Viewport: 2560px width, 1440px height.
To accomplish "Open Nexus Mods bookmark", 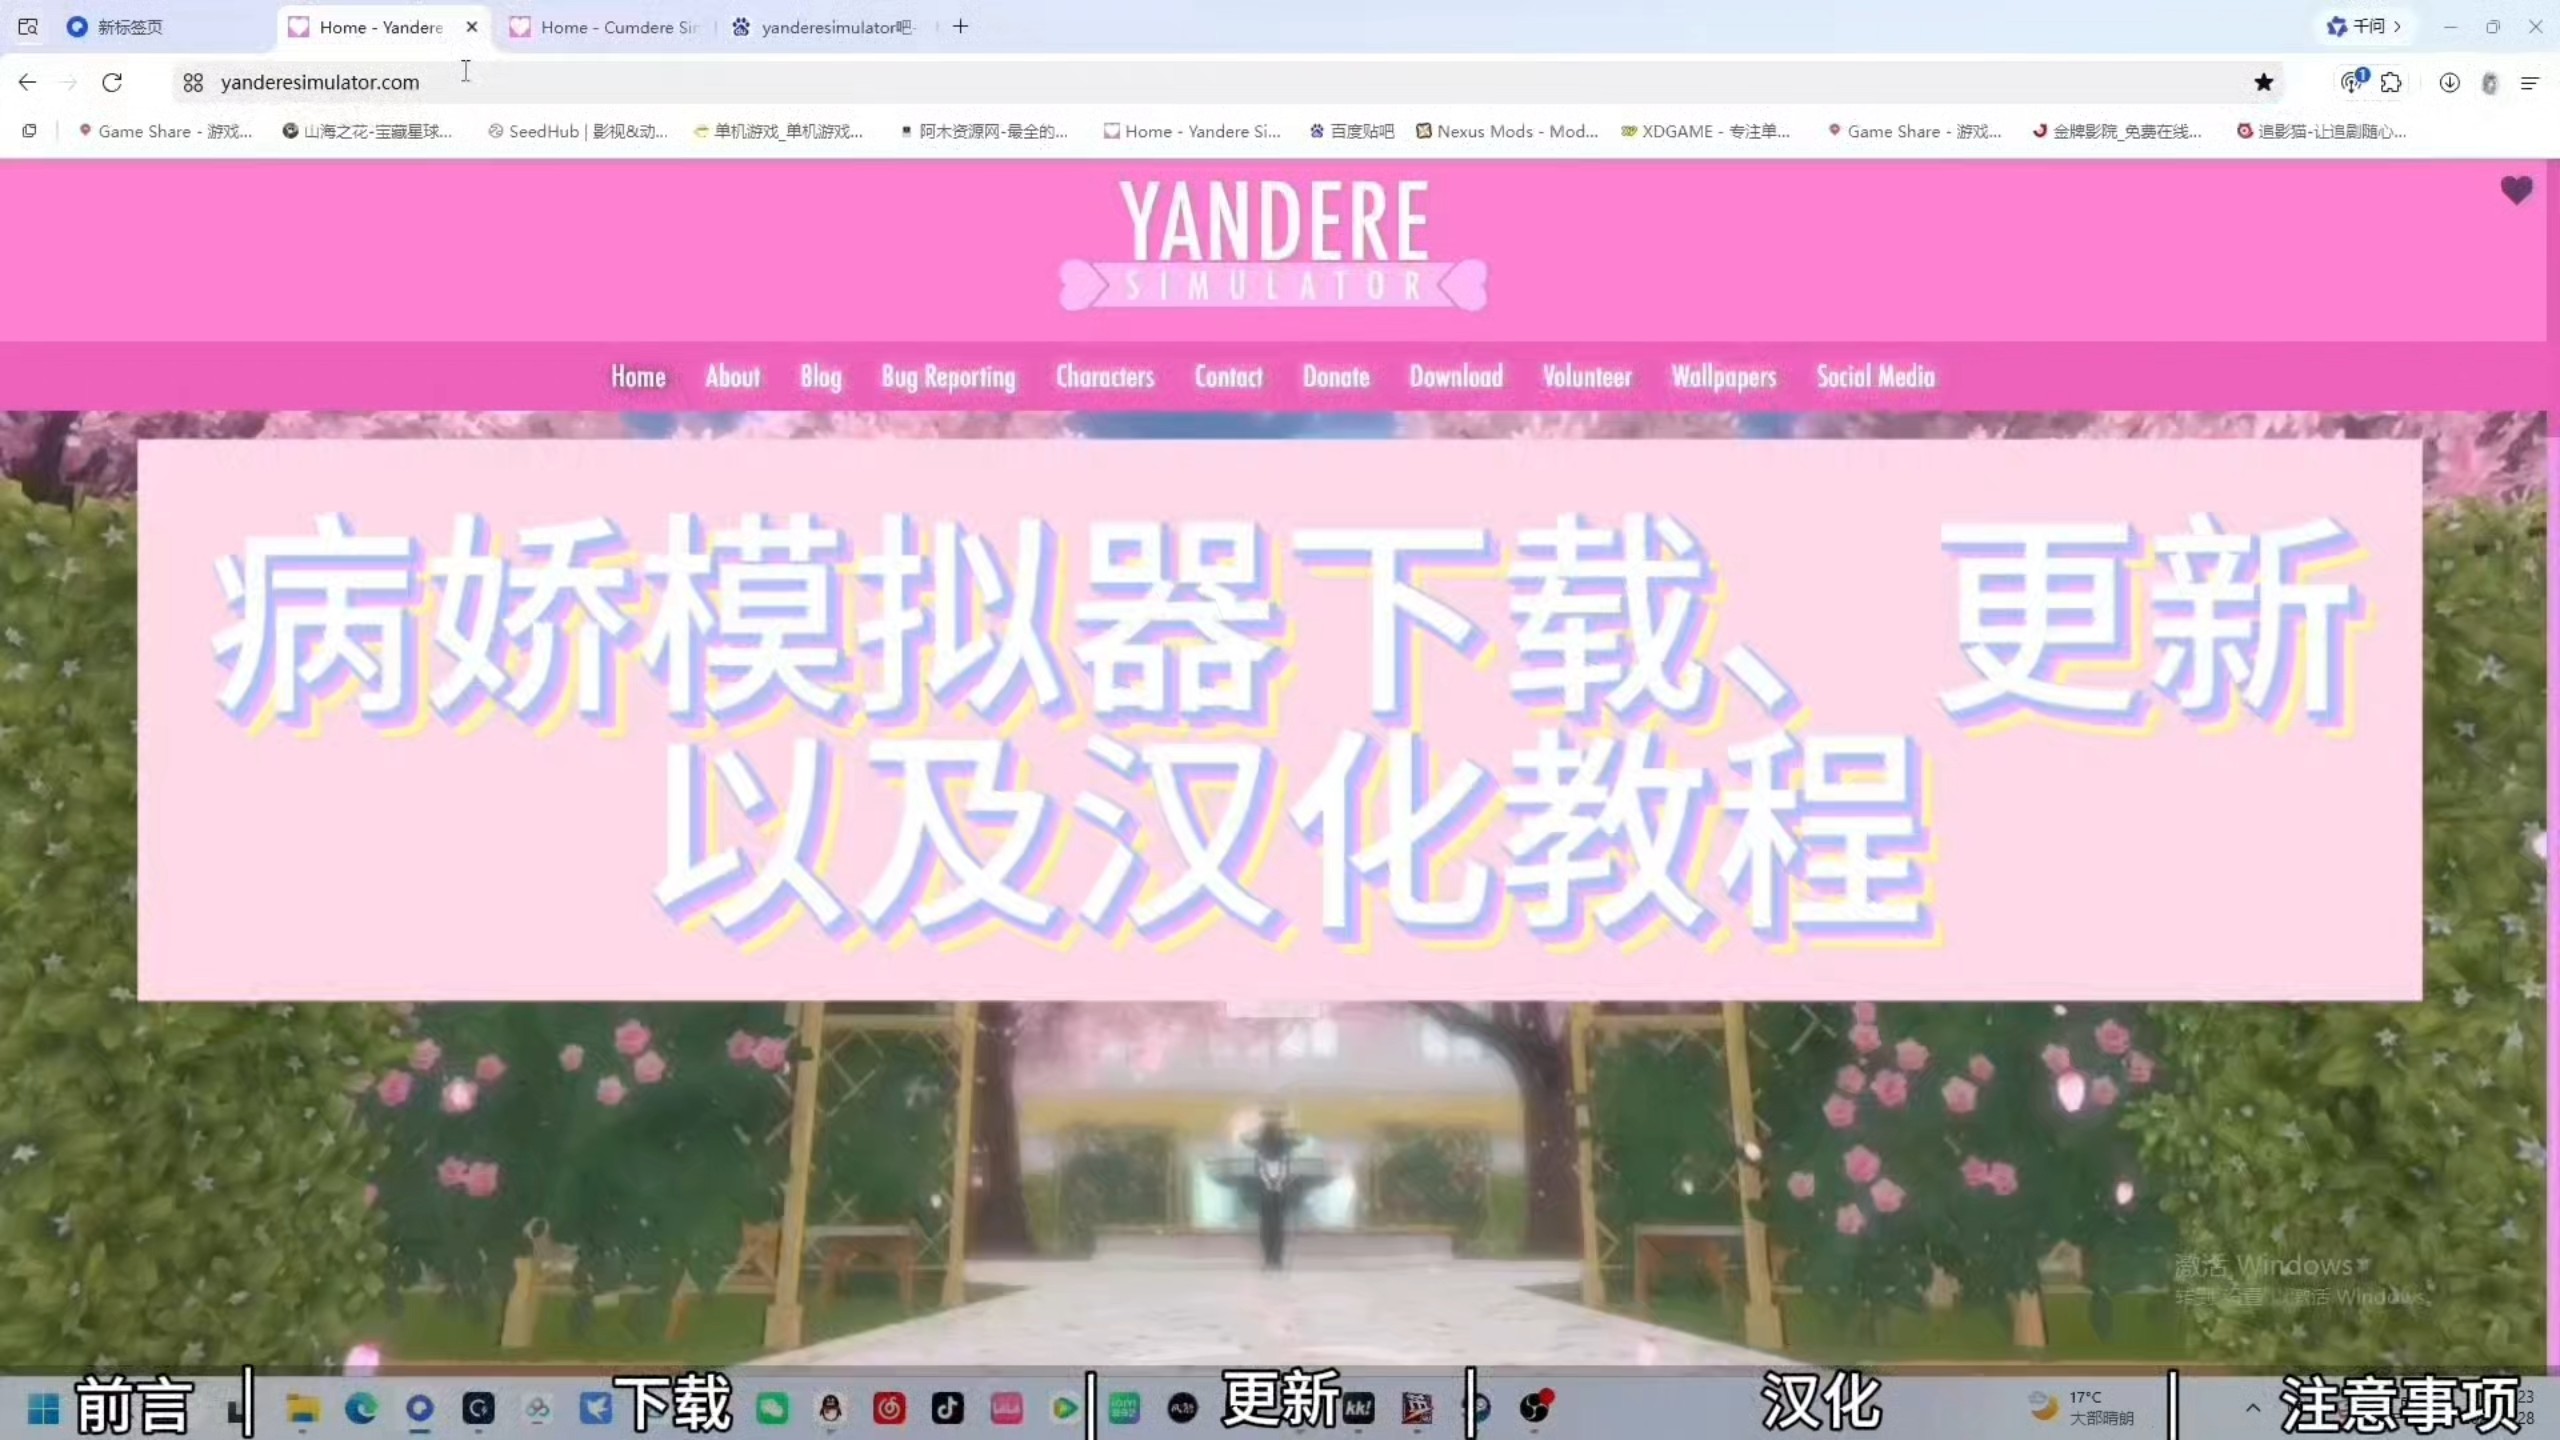I will coord(1507,131).
